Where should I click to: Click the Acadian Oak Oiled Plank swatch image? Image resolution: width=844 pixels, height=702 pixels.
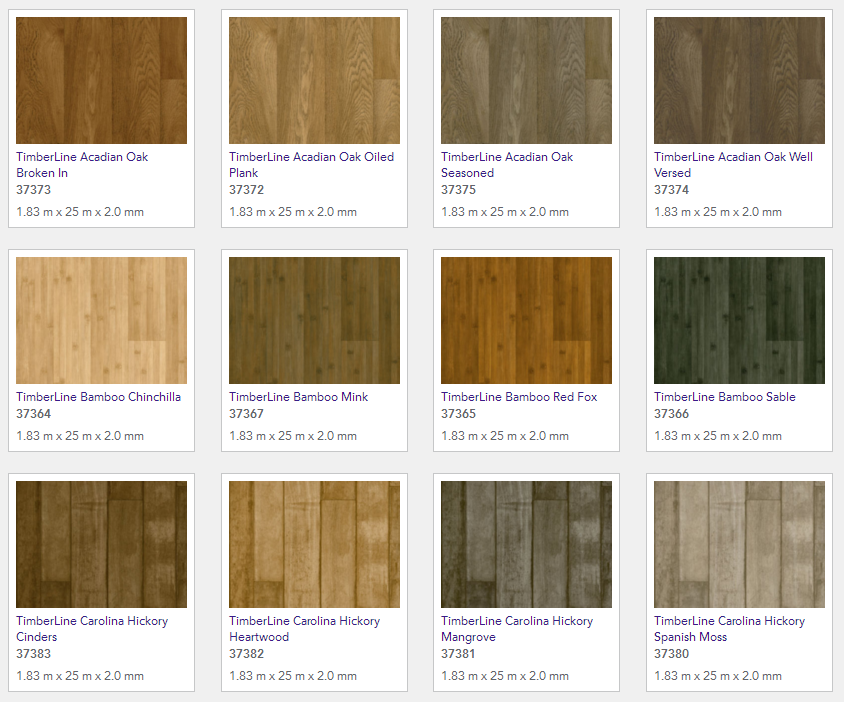(314, 80)
